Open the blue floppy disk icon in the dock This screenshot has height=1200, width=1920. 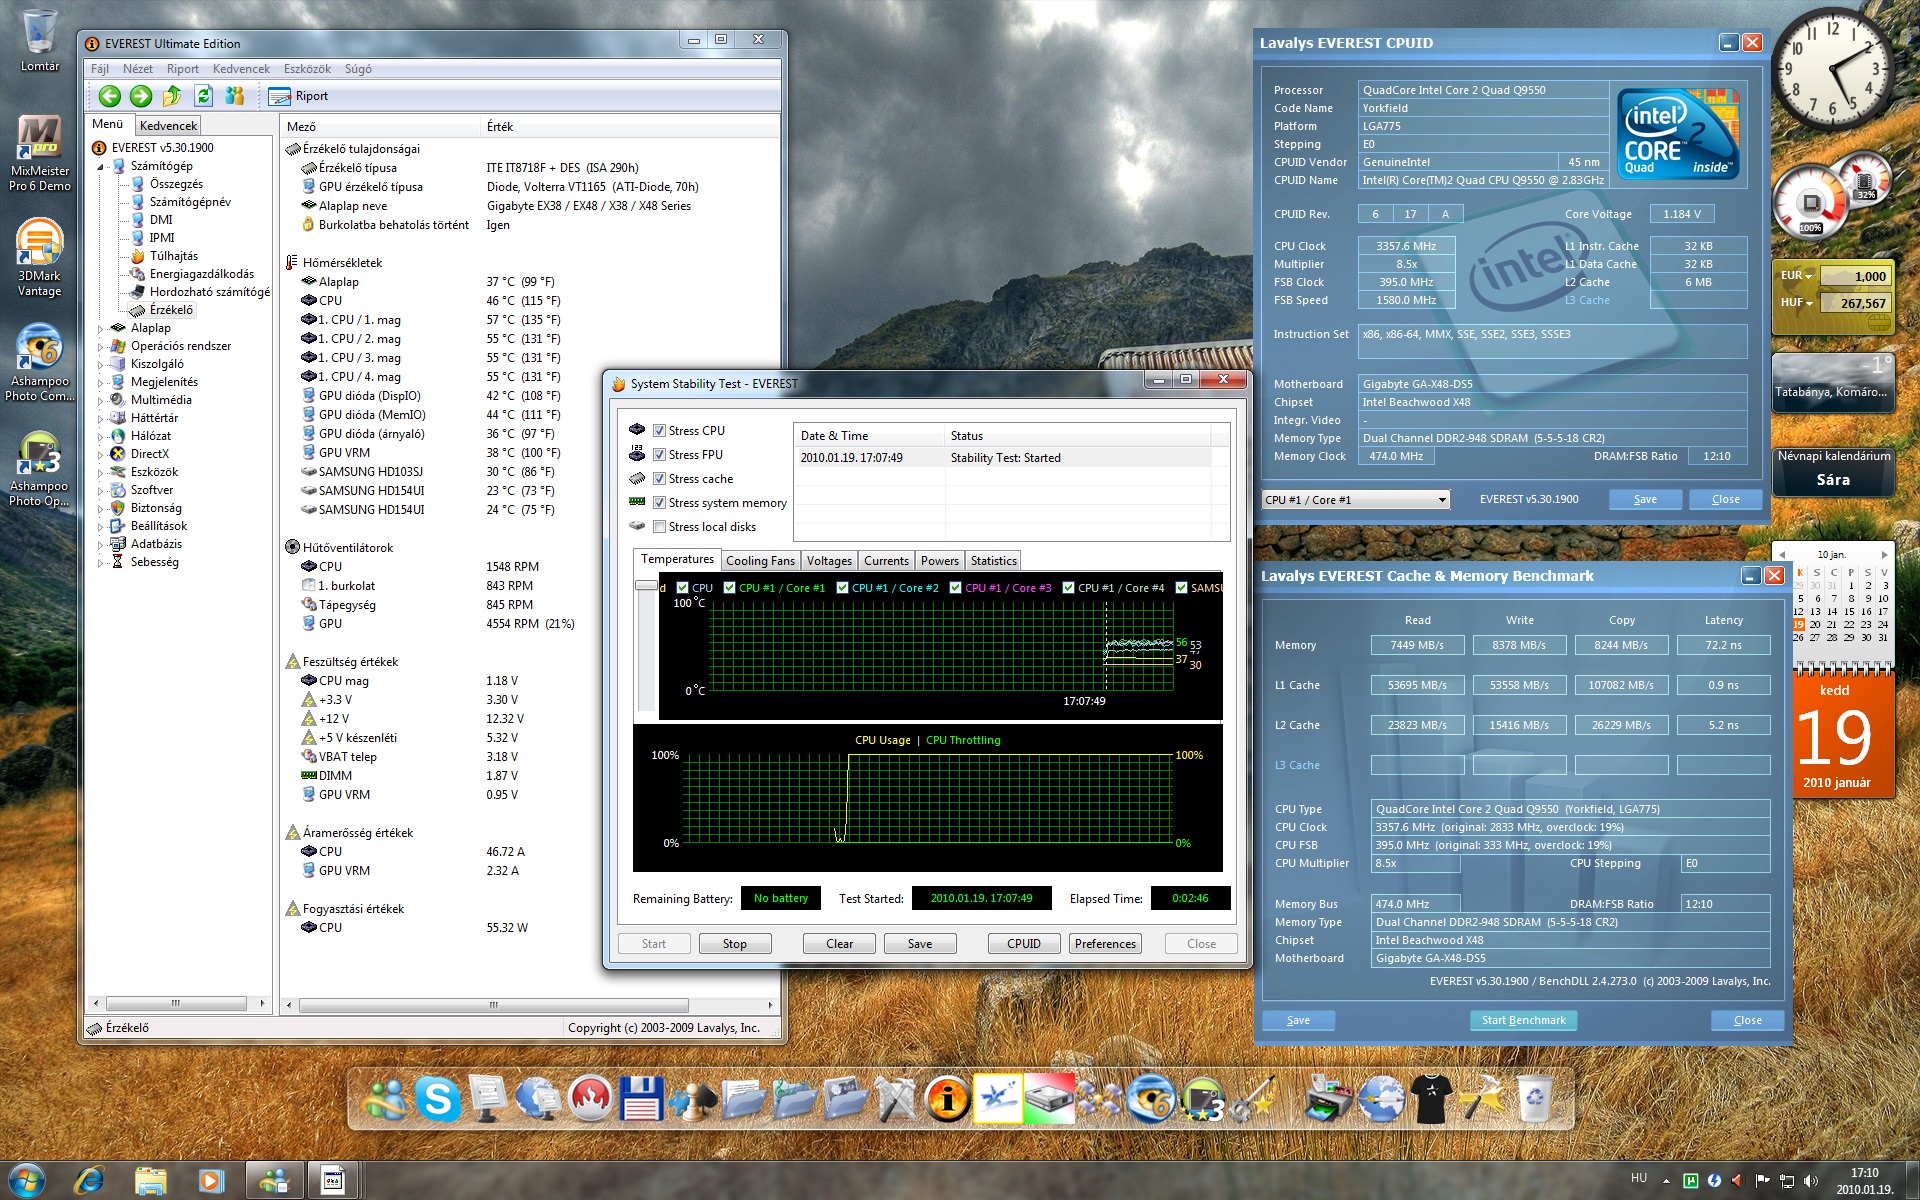[641, 1099]
